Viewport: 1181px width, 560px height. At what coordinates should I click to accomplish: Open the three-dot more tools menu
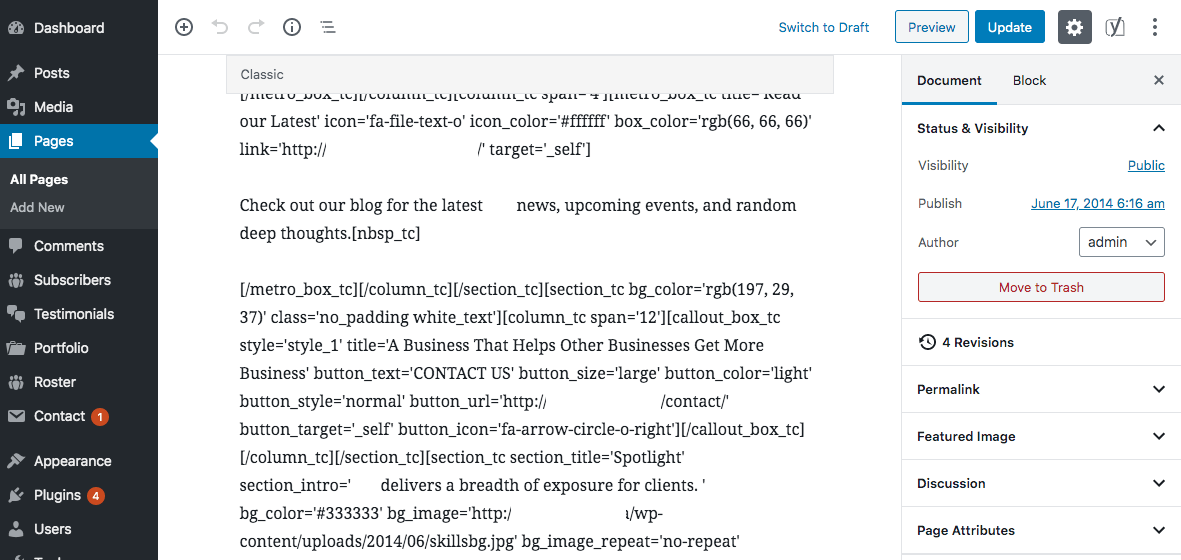tap(1155, 27)
